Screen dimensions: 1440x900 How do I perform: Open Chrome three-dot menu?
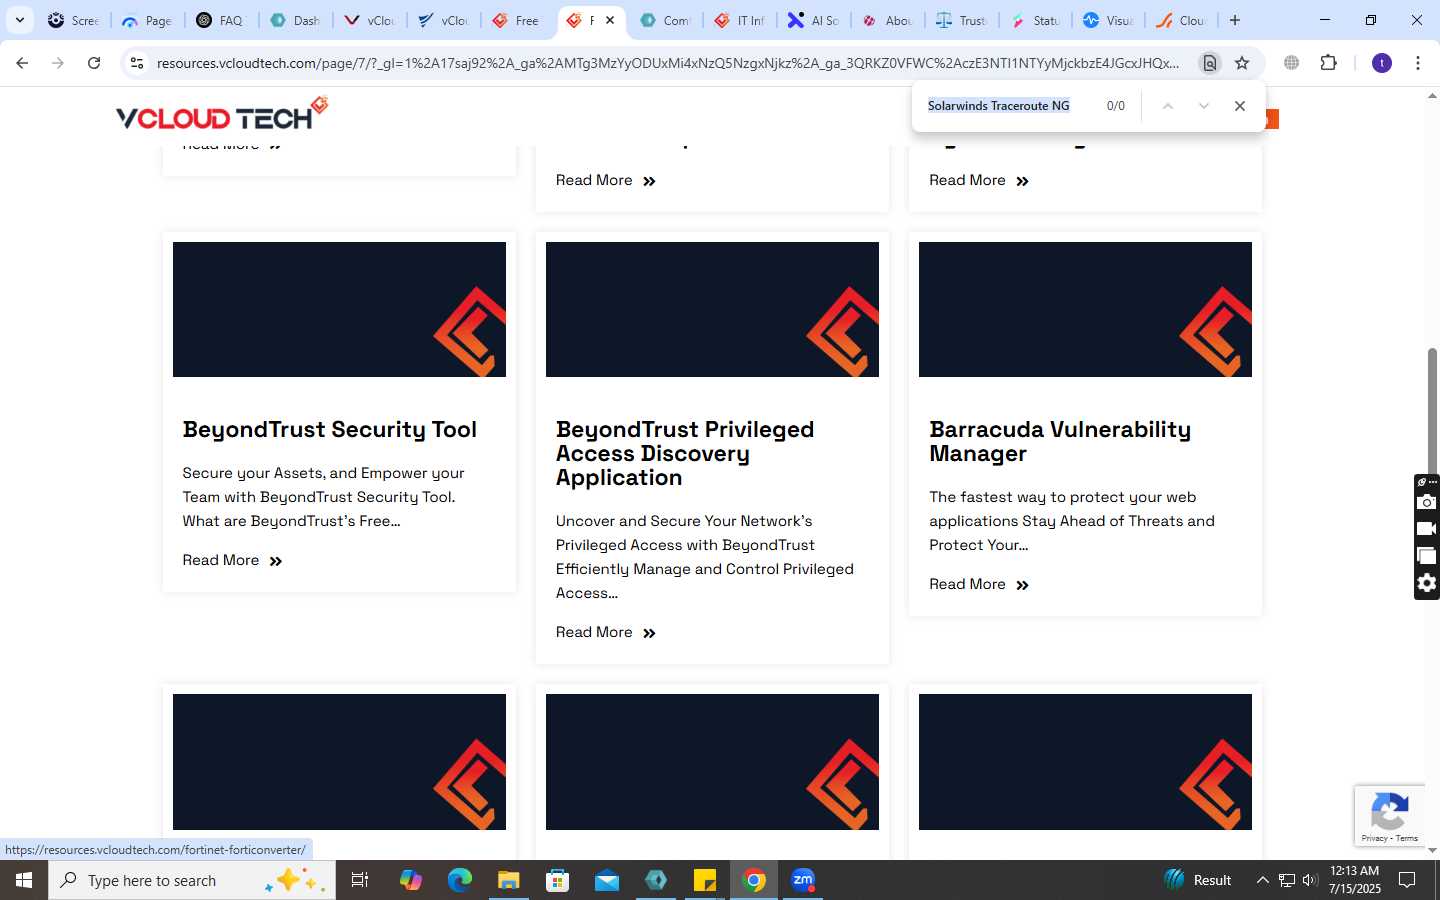point(1418,63)
